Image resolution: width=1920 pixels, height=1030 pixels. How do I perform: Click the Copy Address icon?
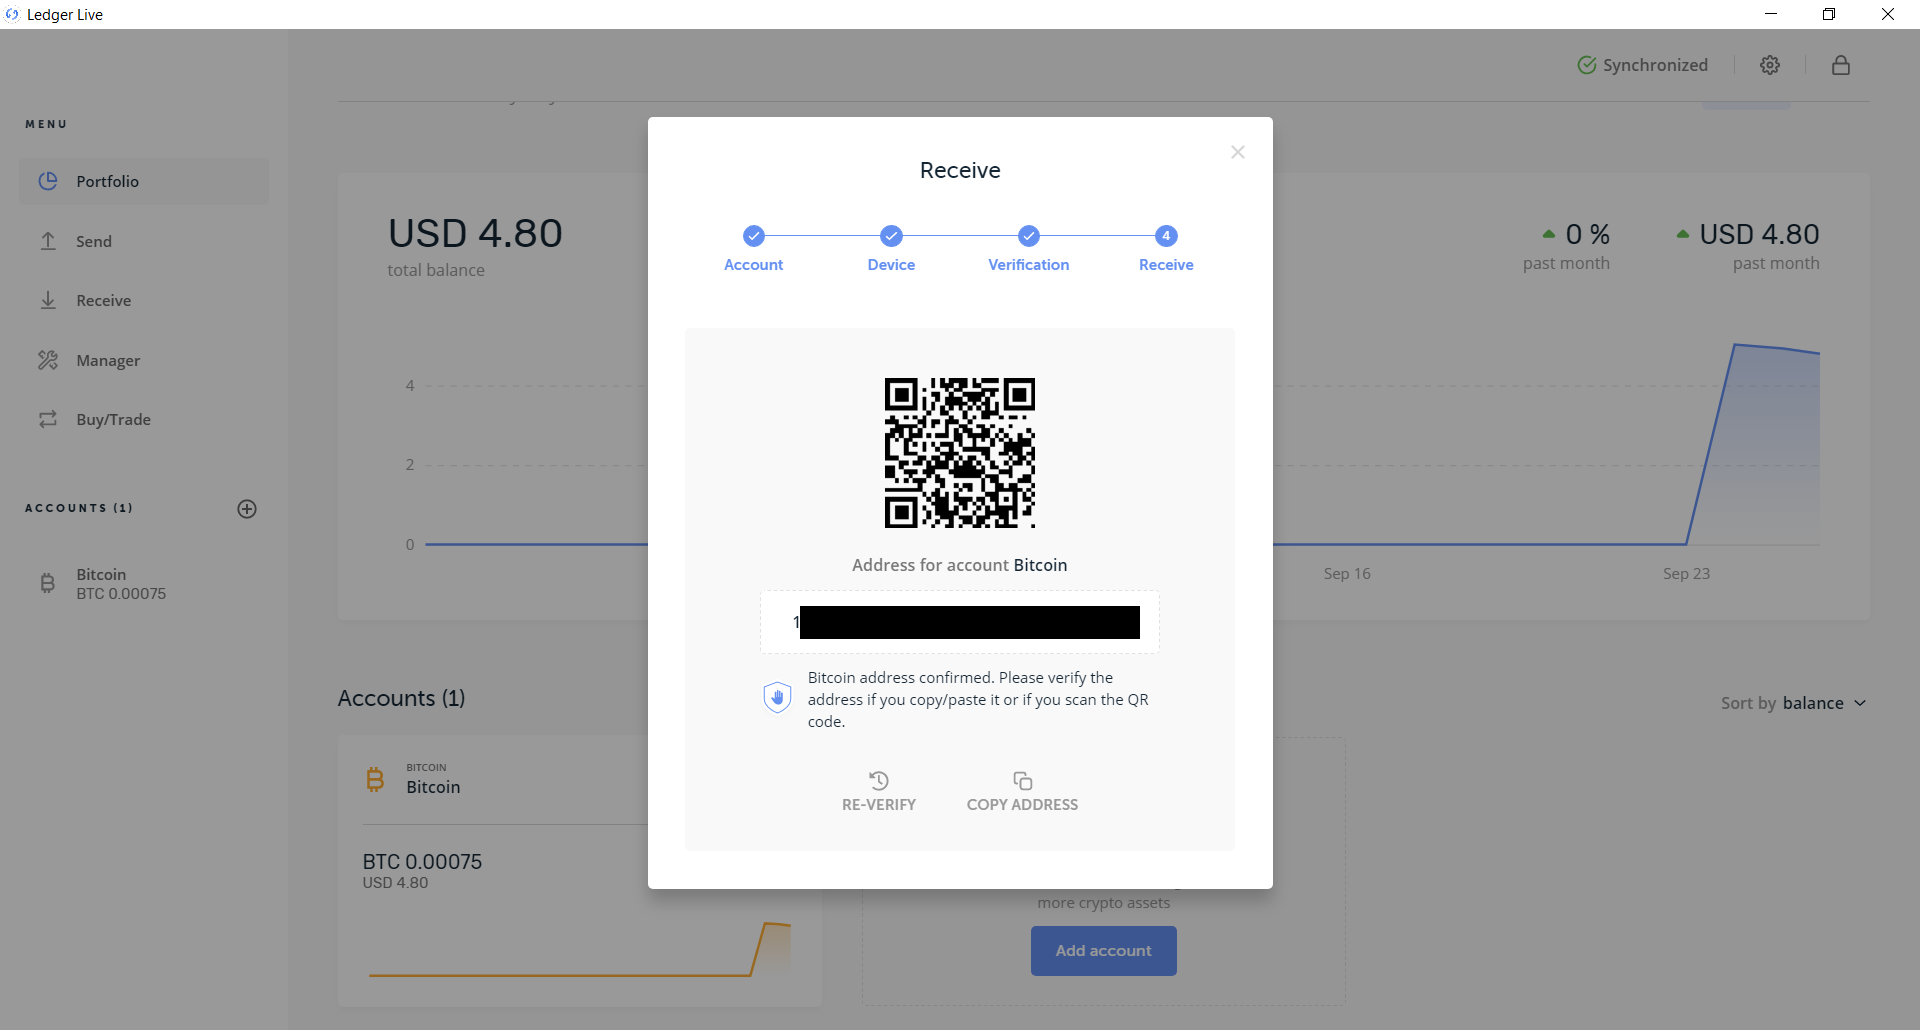click(x=1022, y=780)
